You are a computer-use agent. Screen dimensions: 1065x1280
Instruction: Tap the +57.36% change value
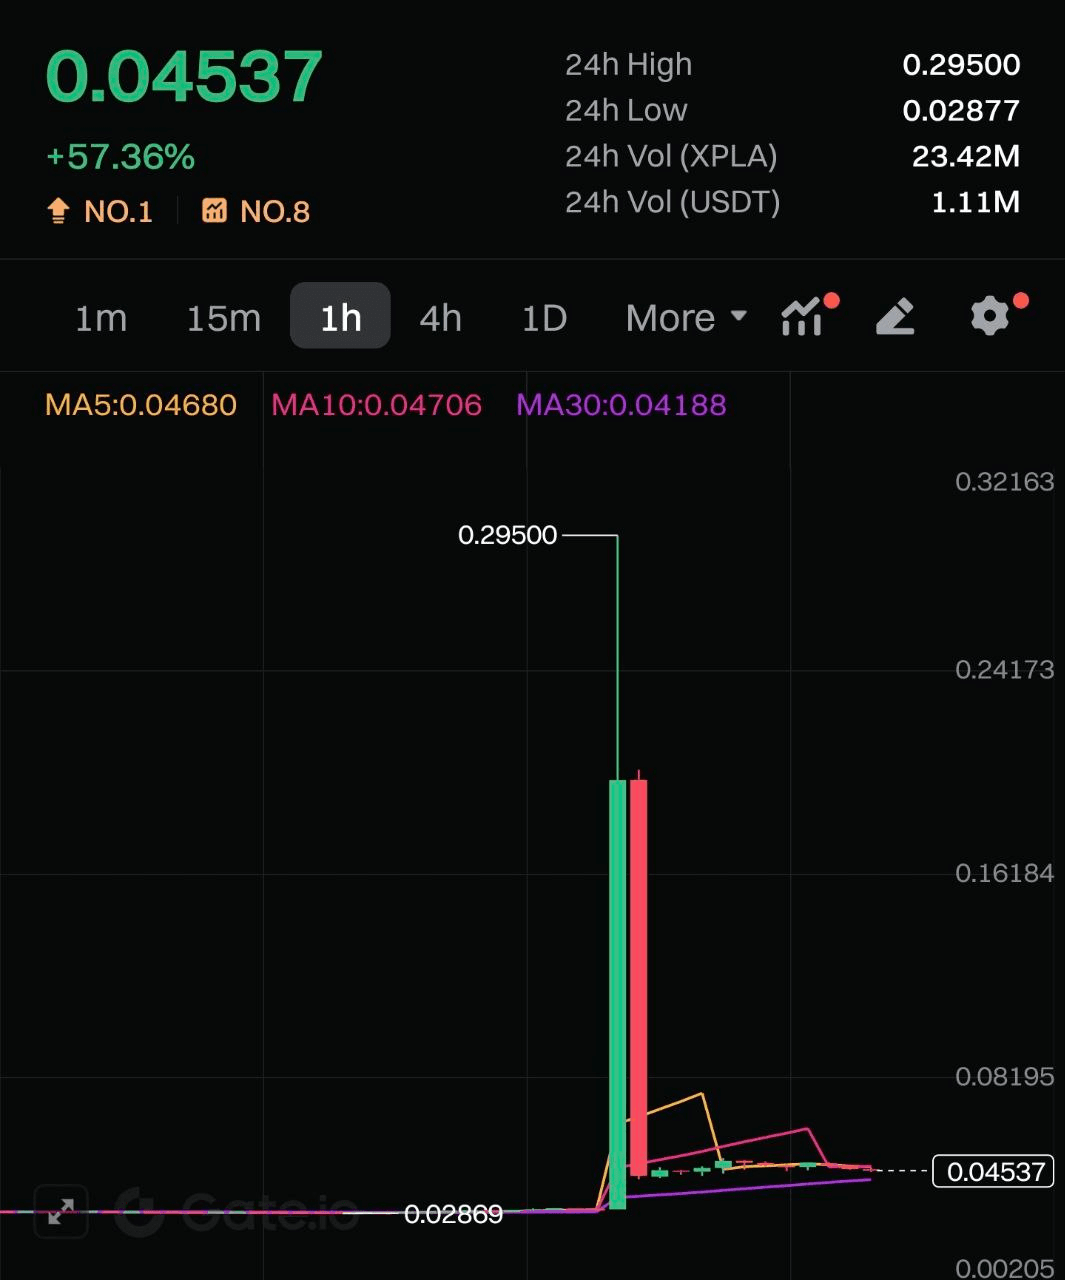[120, 157]
